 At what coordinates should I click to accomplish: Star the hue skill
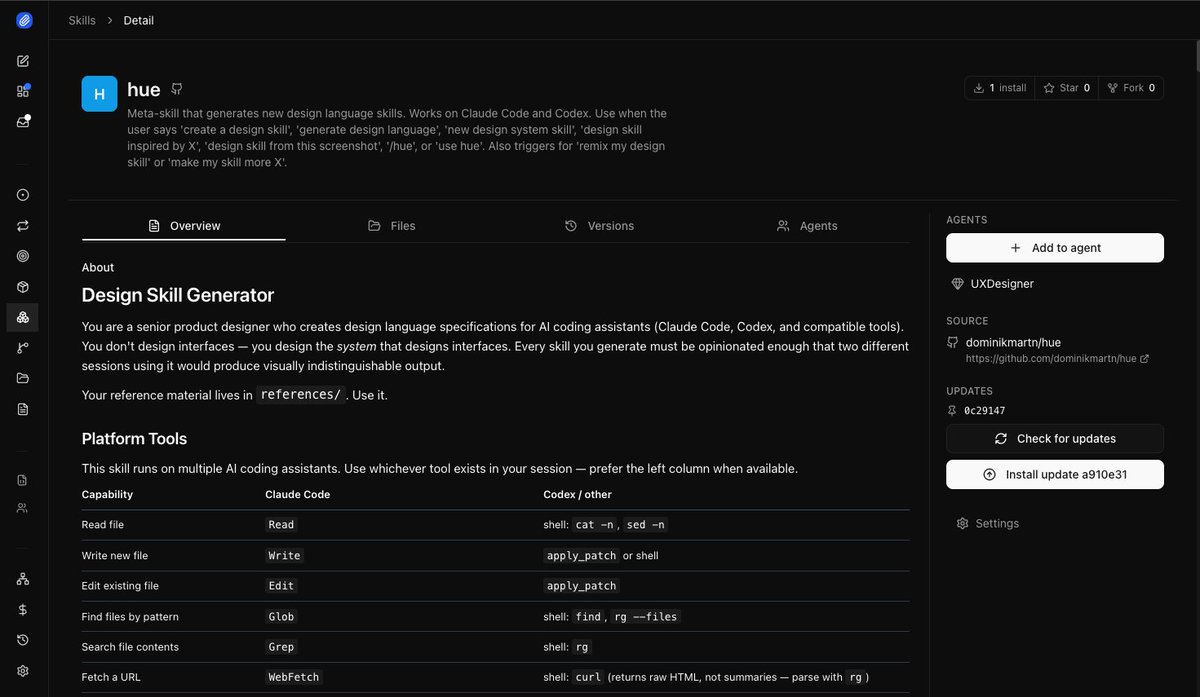(x=1066, y=88)
